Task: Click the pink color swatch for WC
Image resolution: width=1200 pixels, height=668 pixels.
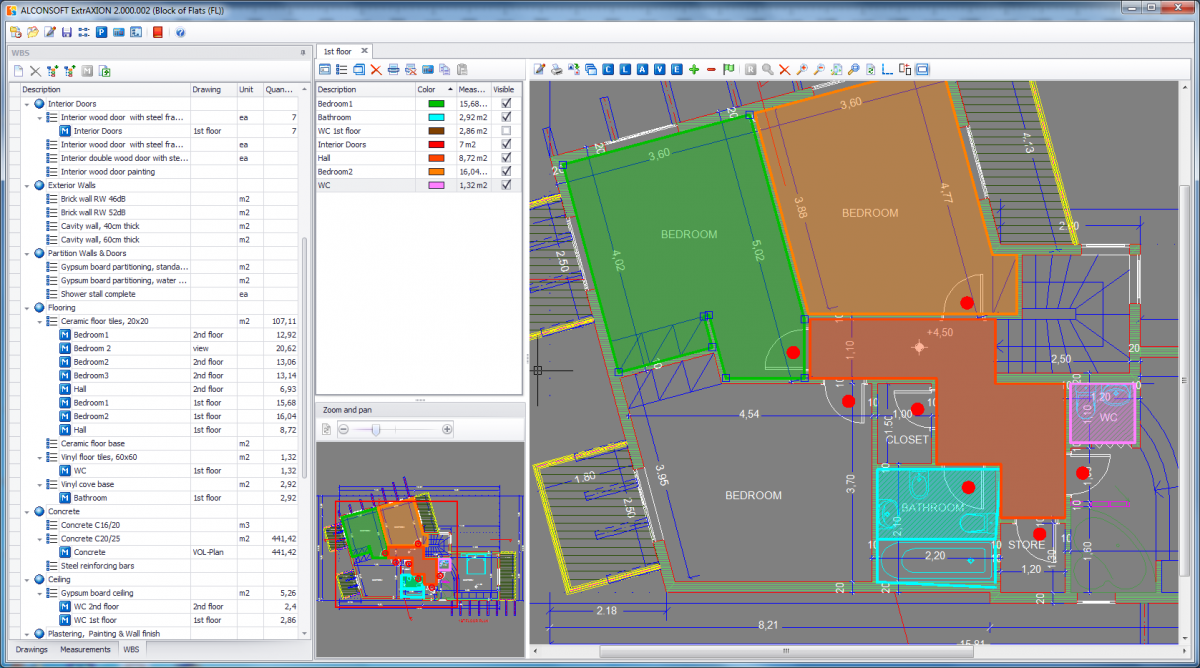Action: coord(435,185)
